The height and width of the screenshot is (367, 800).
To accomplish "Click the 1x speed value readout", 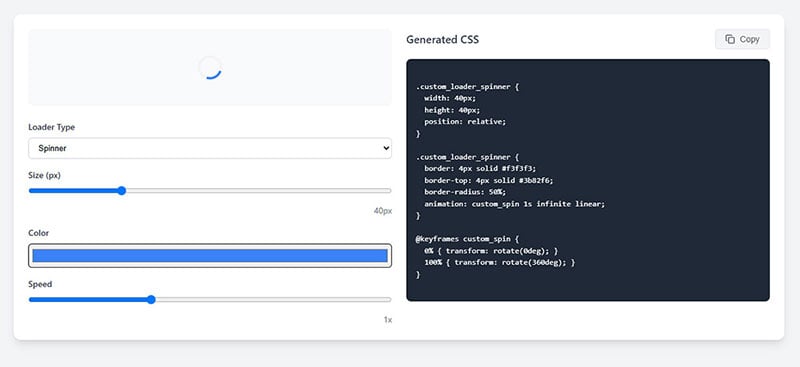I will click(x=388, y=320).
